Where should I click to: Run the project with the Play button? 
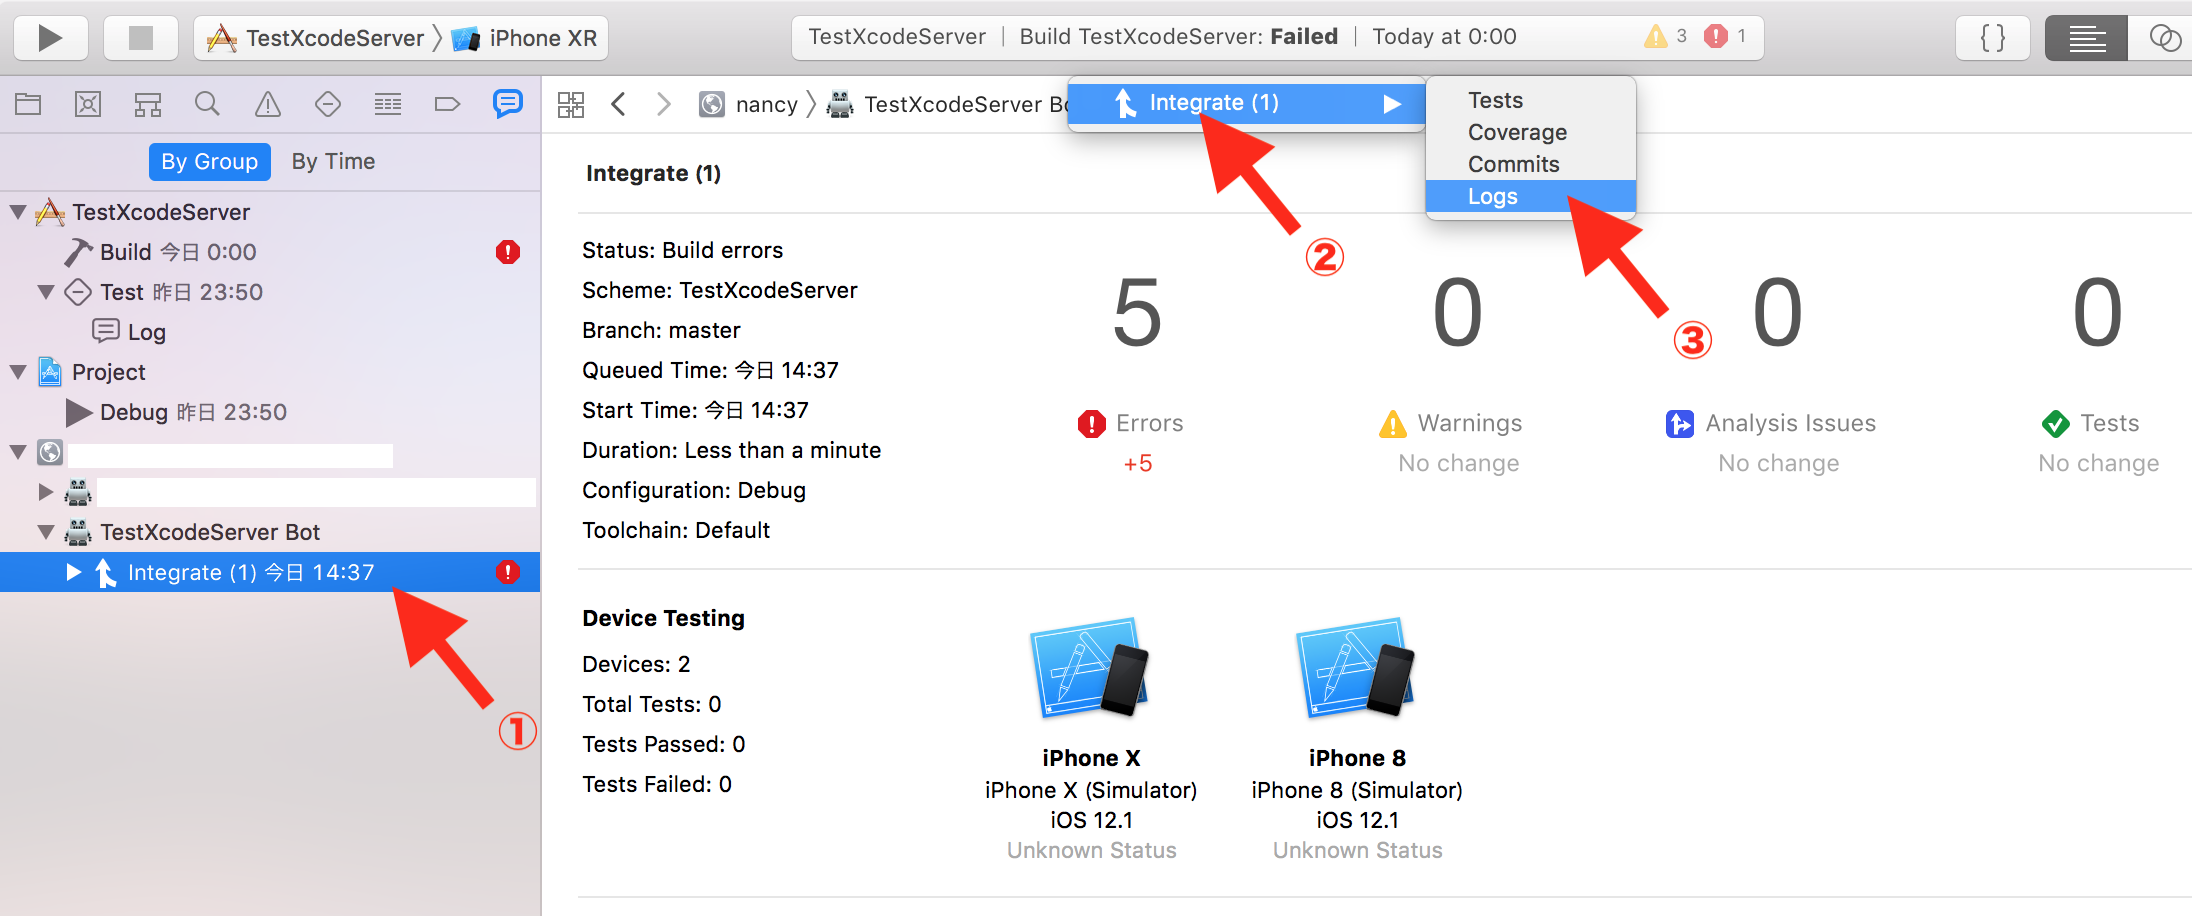click(50, 38)
